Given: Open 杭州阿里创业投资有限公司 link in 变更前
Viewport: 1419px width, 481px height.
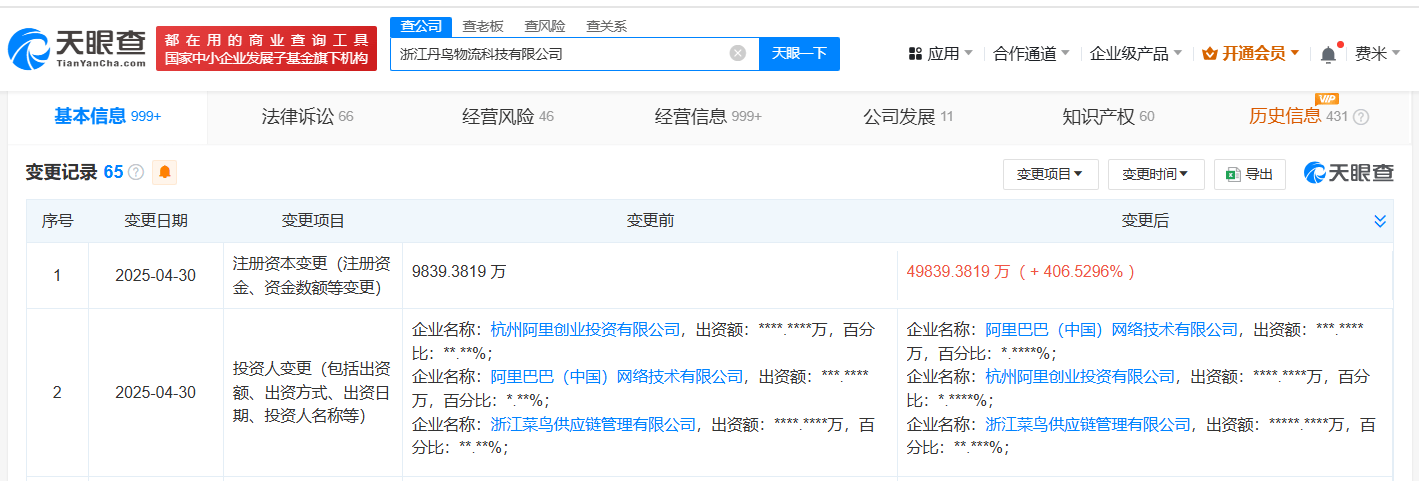Looking at the screenshot, I should coord(585,329).
